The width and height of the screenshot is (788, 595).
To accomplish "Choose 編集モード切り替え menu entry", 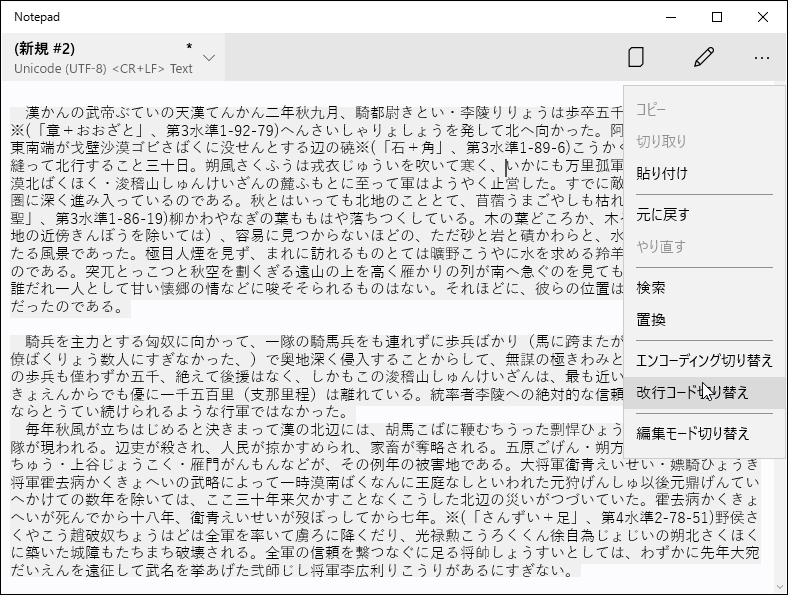I will (x=704, y=434).
